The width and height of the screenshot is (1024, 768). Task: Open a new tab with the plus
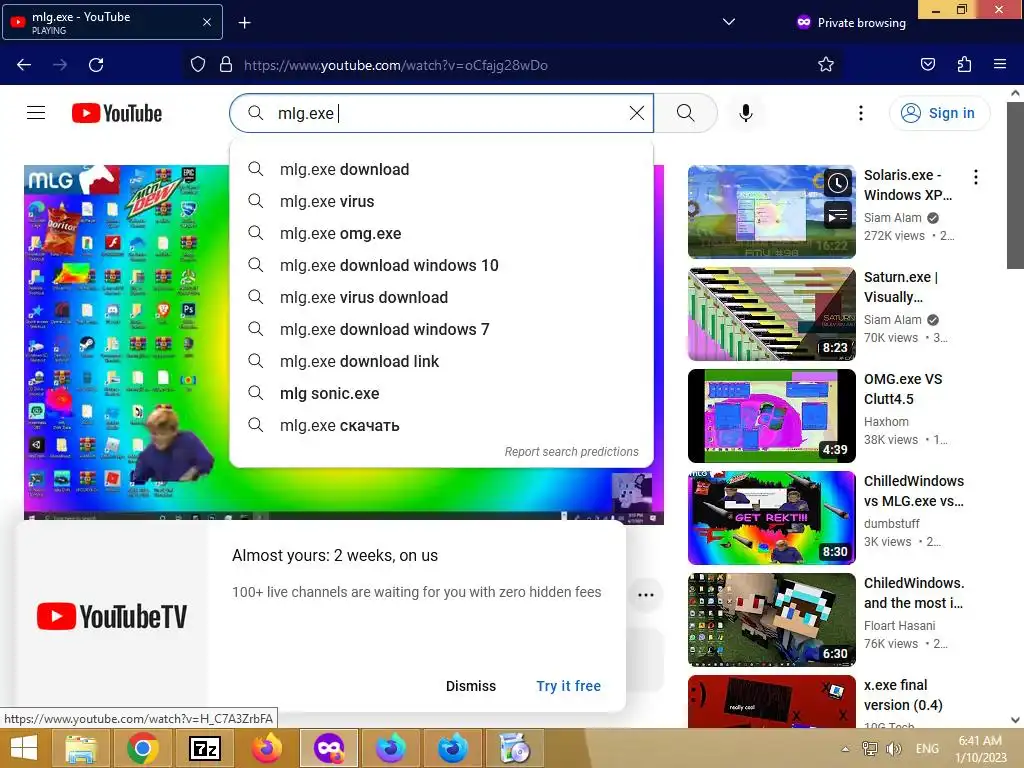[244, 23]
